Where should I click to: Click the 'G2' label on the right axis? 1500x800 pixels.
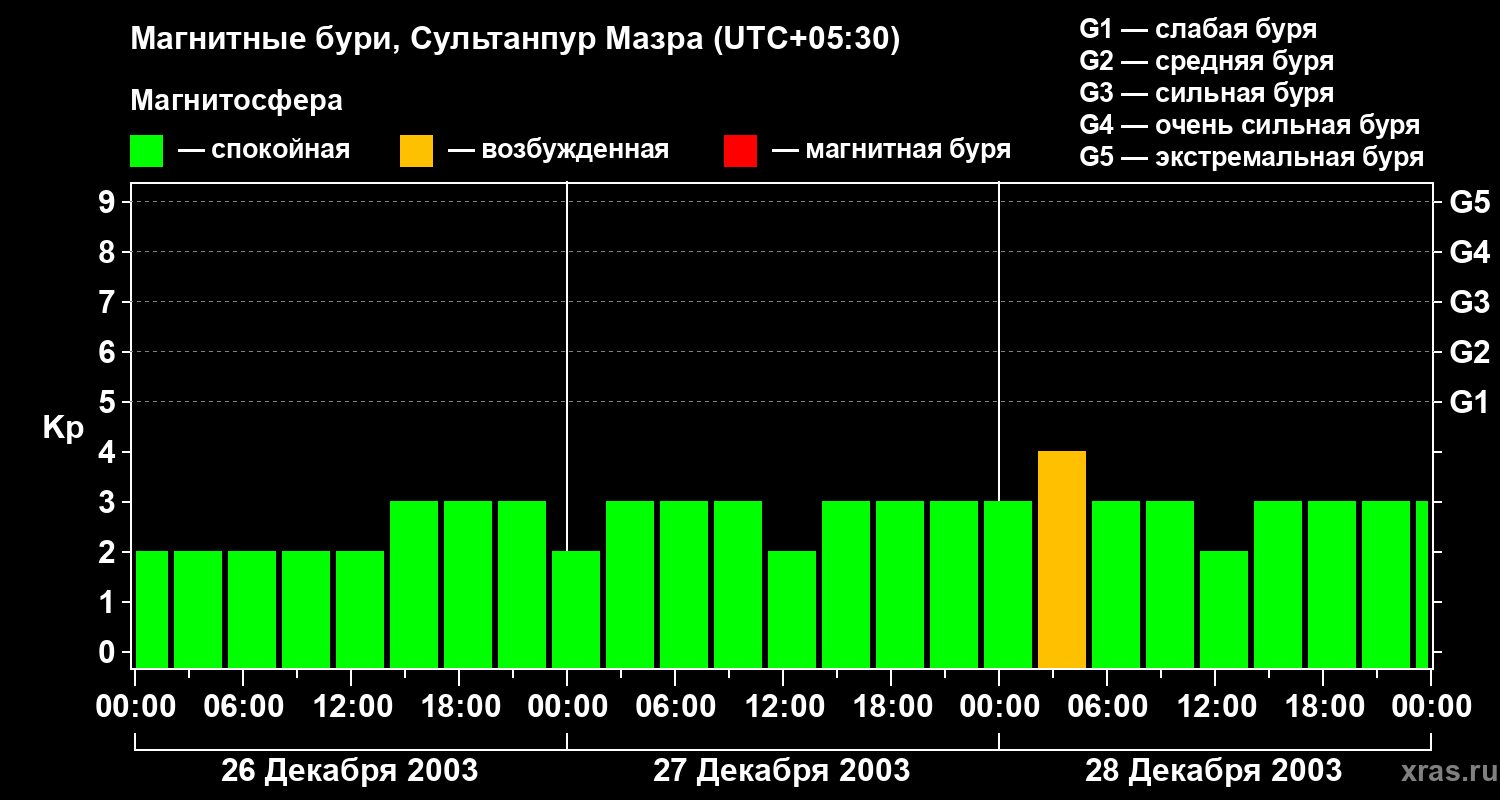(1470, 352)
